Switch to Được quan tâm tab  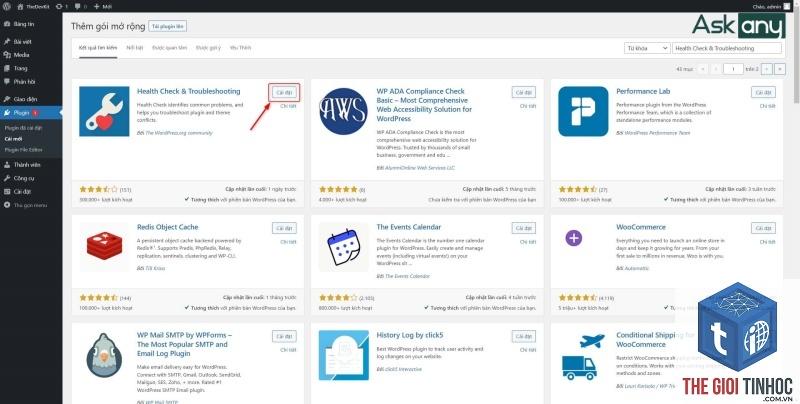pyautogui.click(x=169, y=47)
